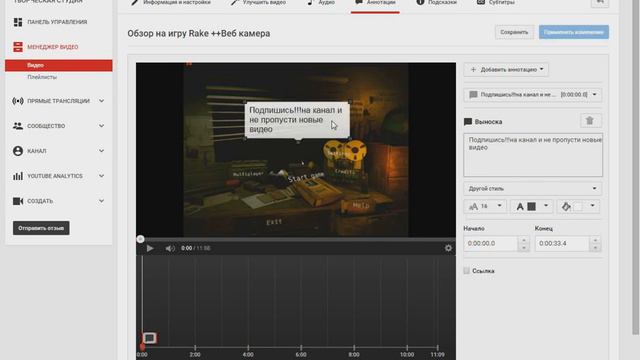Click the YouTube Analytics bar chart icon
The image size is (640, 360).
(x=18, y=176)
